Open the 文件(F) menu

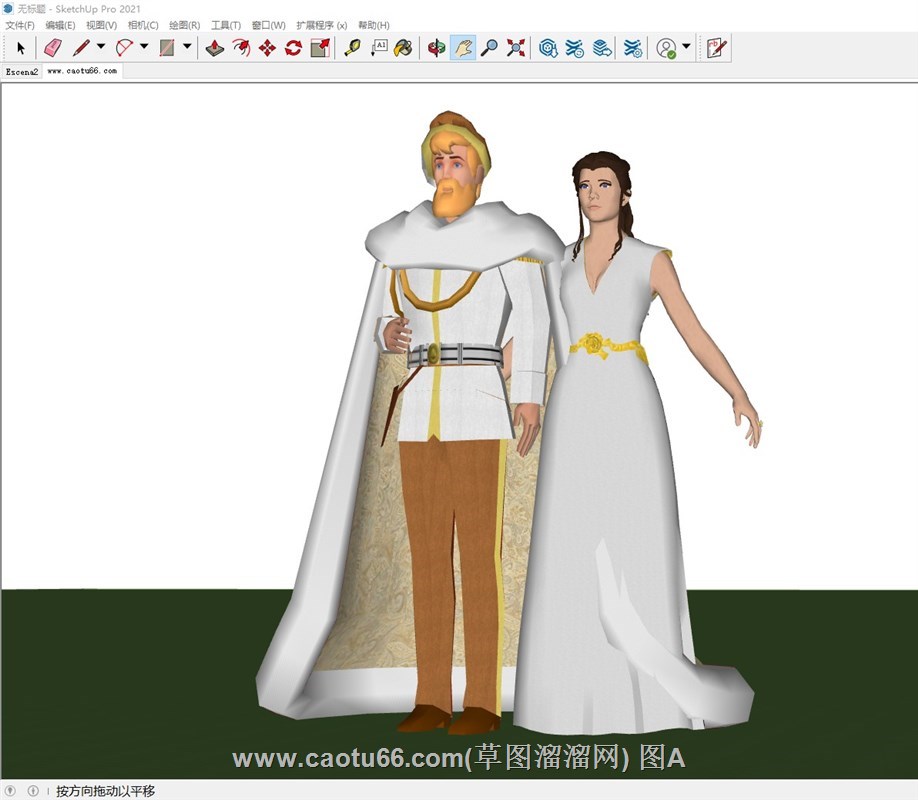(20, 25)
